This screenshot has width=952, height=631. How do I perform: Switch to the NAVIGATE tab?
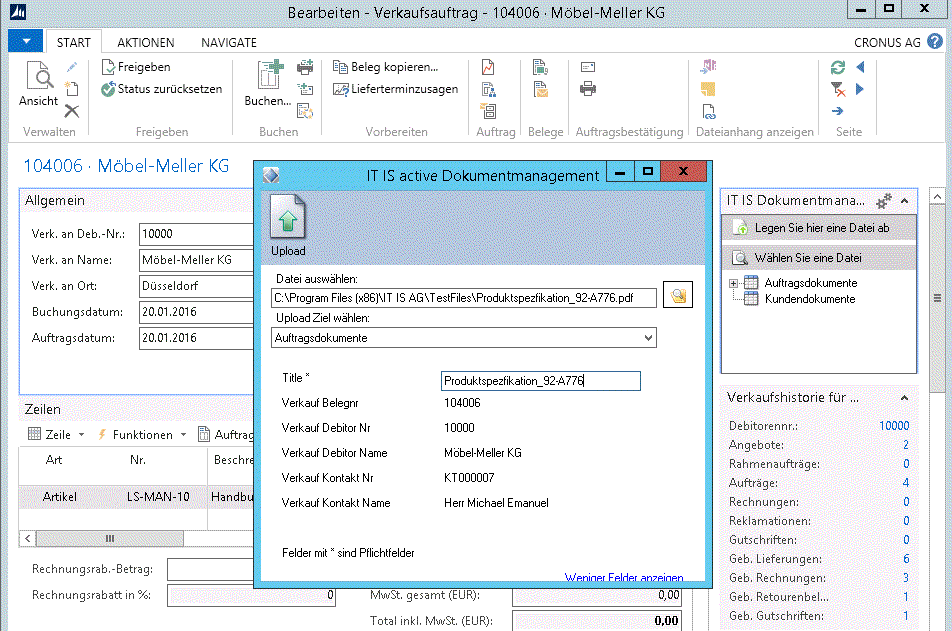point(229,43)
